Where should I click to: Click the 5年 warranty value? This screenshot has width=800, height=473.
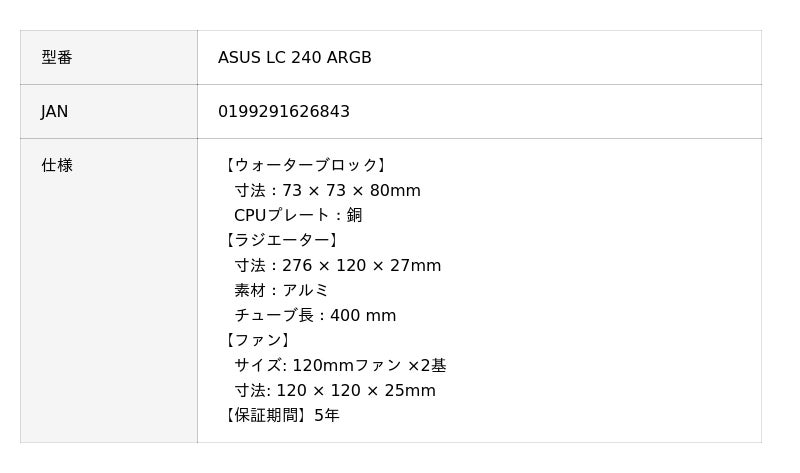click(x=327, y=415)
